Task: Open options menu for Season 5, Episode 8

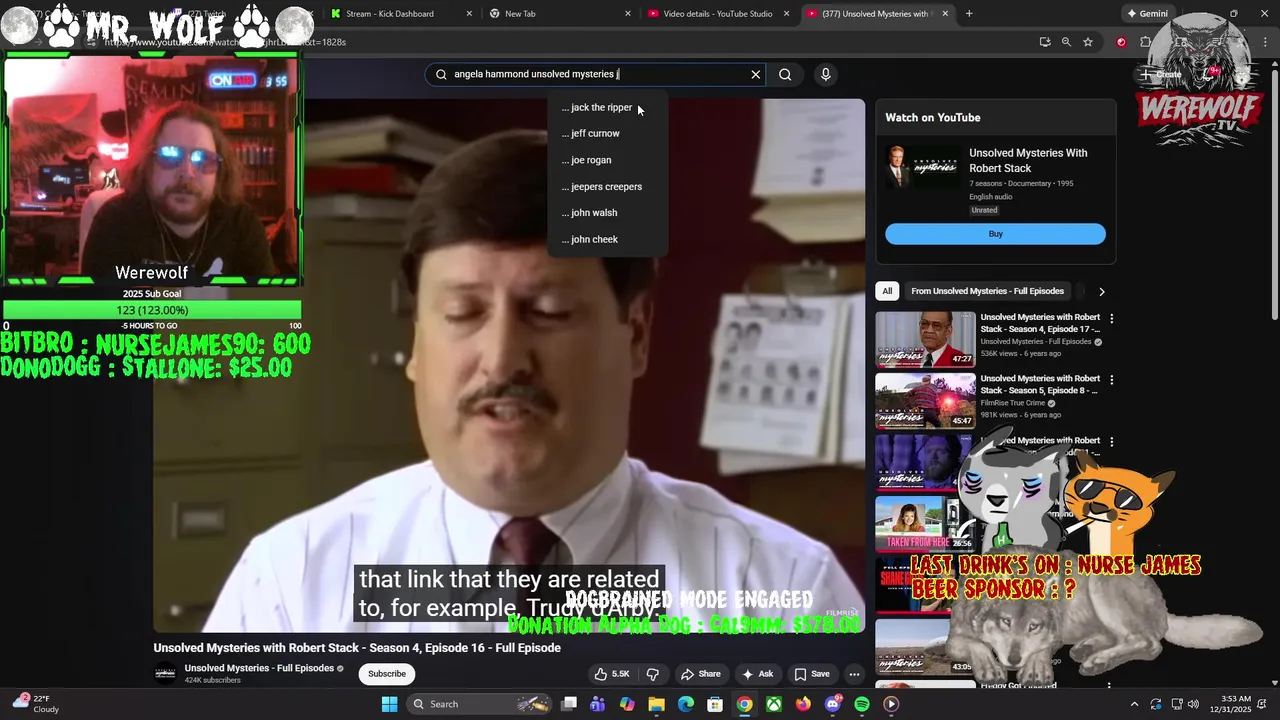Action: coord(1111,380)
